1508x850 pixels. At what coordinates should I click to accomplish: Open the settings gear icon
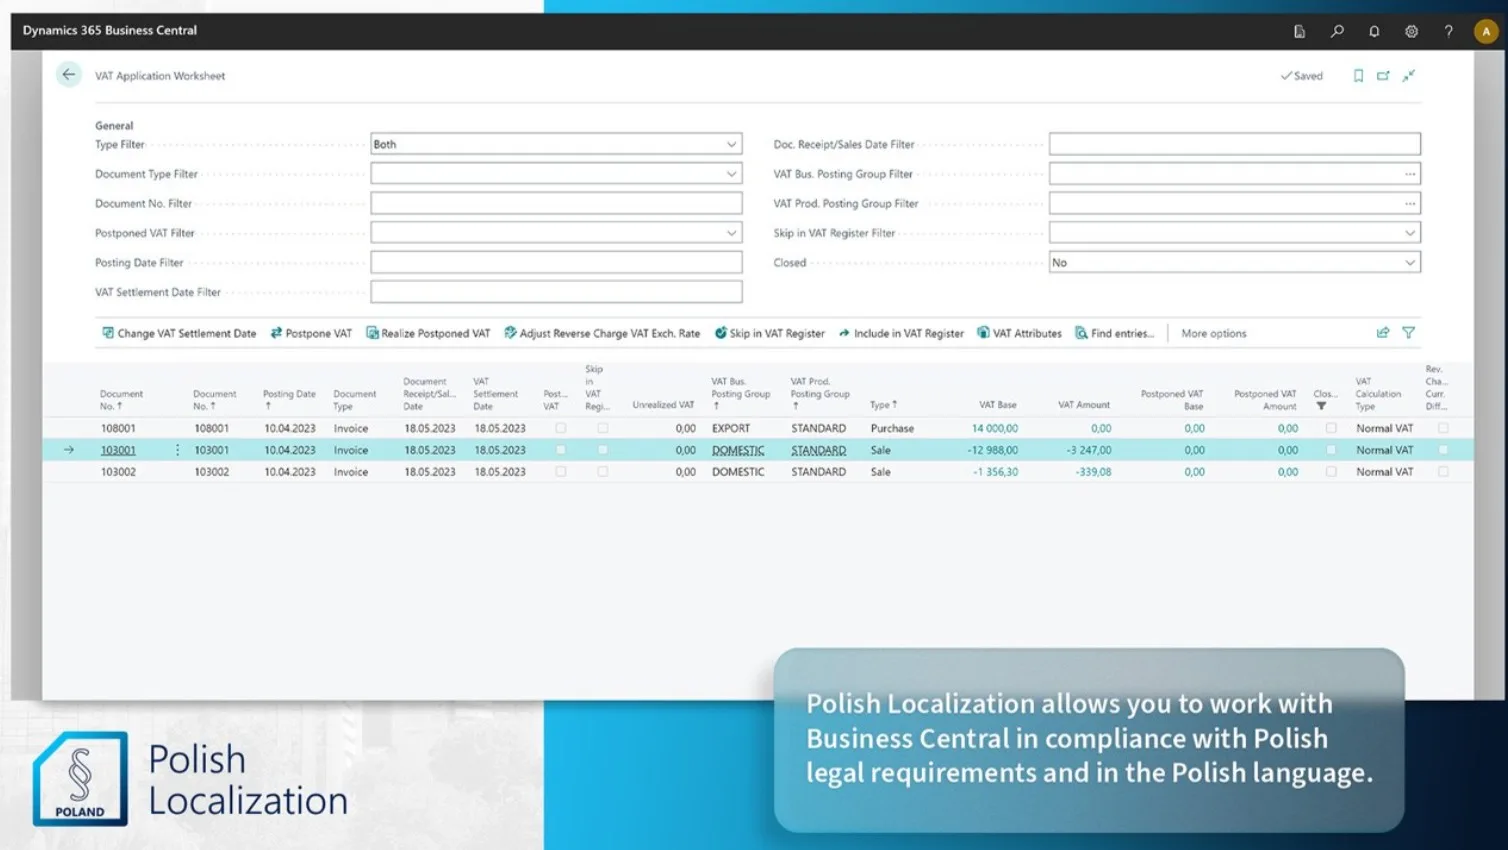click(1411, 31)
